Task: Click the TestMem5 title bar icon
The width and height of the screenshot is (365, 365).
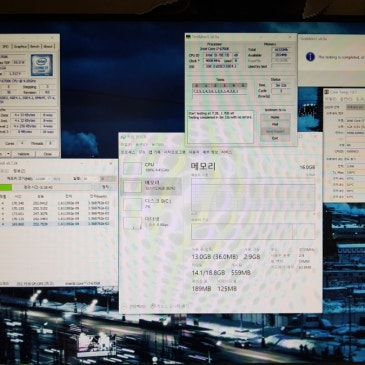Action: pos(189,37)
